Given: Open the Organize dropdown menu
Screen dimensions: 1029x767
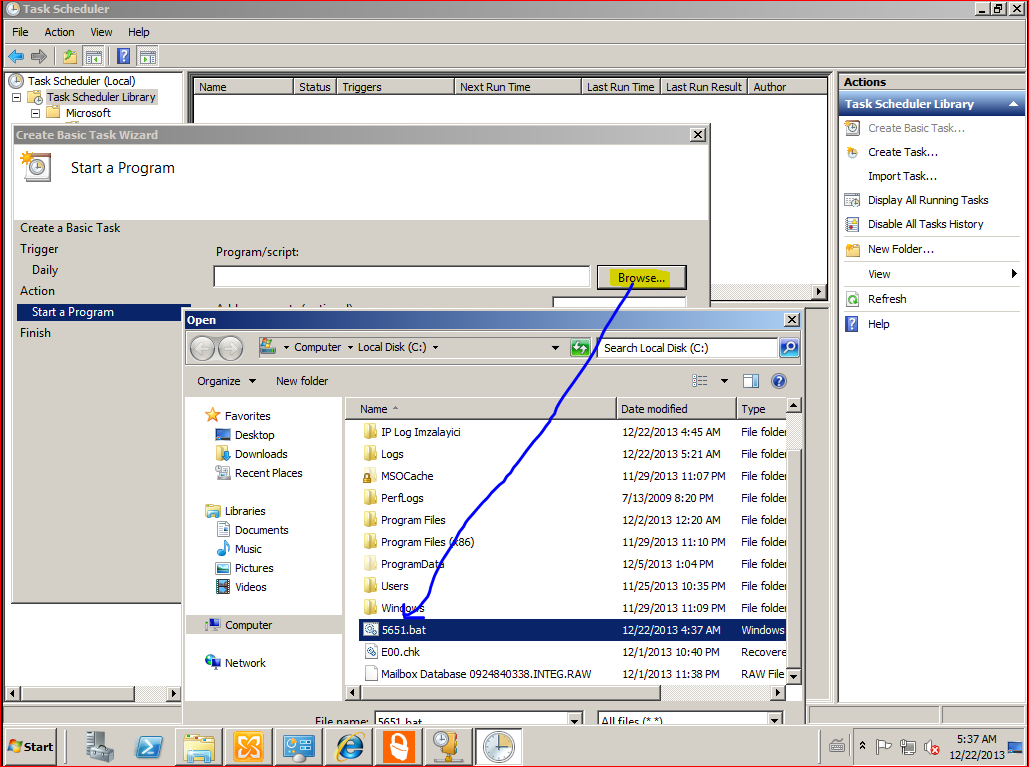Looking at the screenshot, I should pos(226,381).
